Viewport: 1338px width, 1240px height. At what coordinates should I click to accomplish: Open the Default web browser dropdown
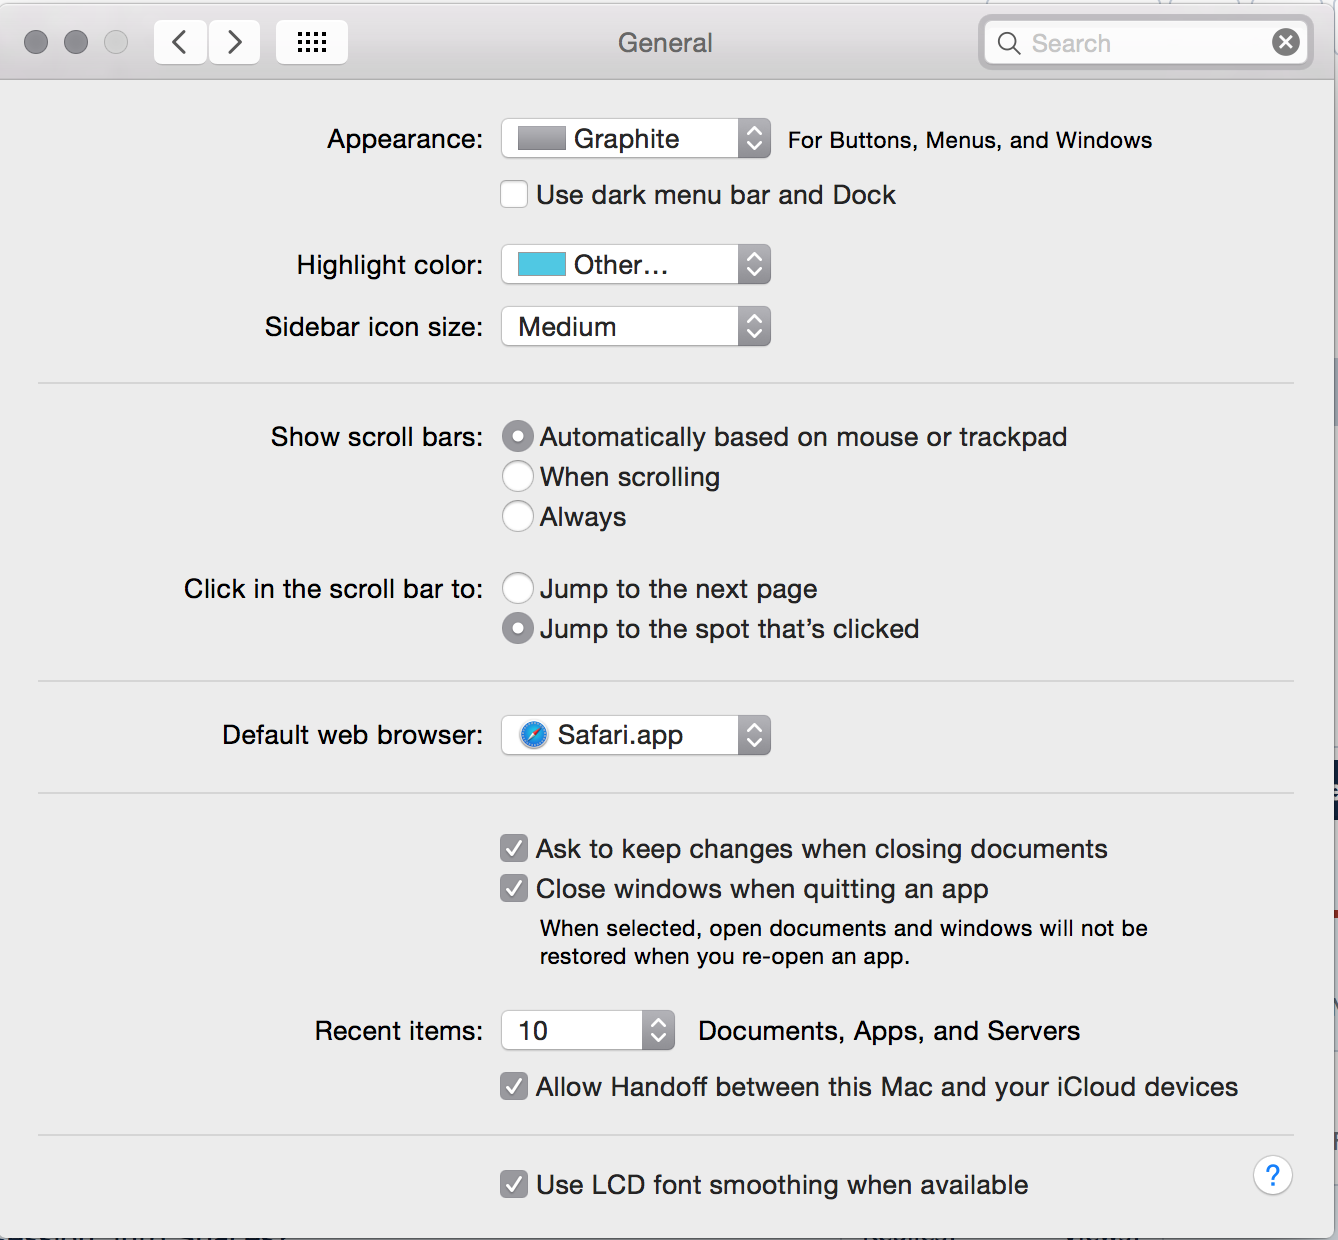coord(636,735)
